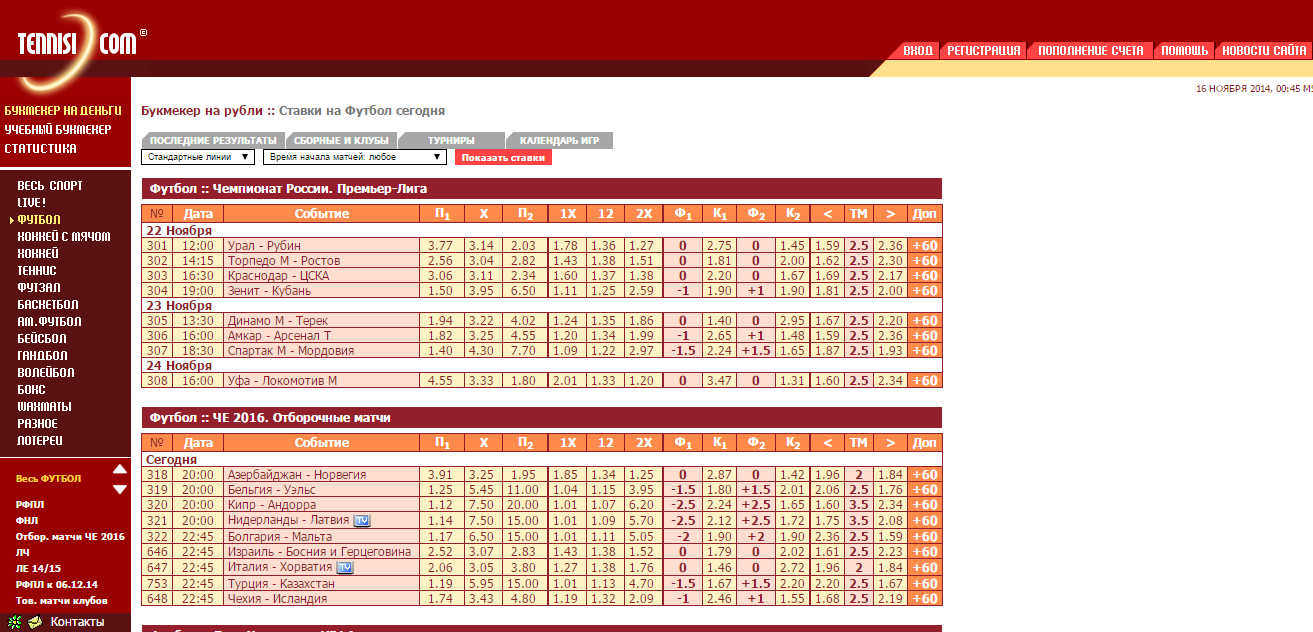Go to Пополнение счета
Viewport: 1313px width, 632px height.
pyautogui.click(x=1090, y=50)
